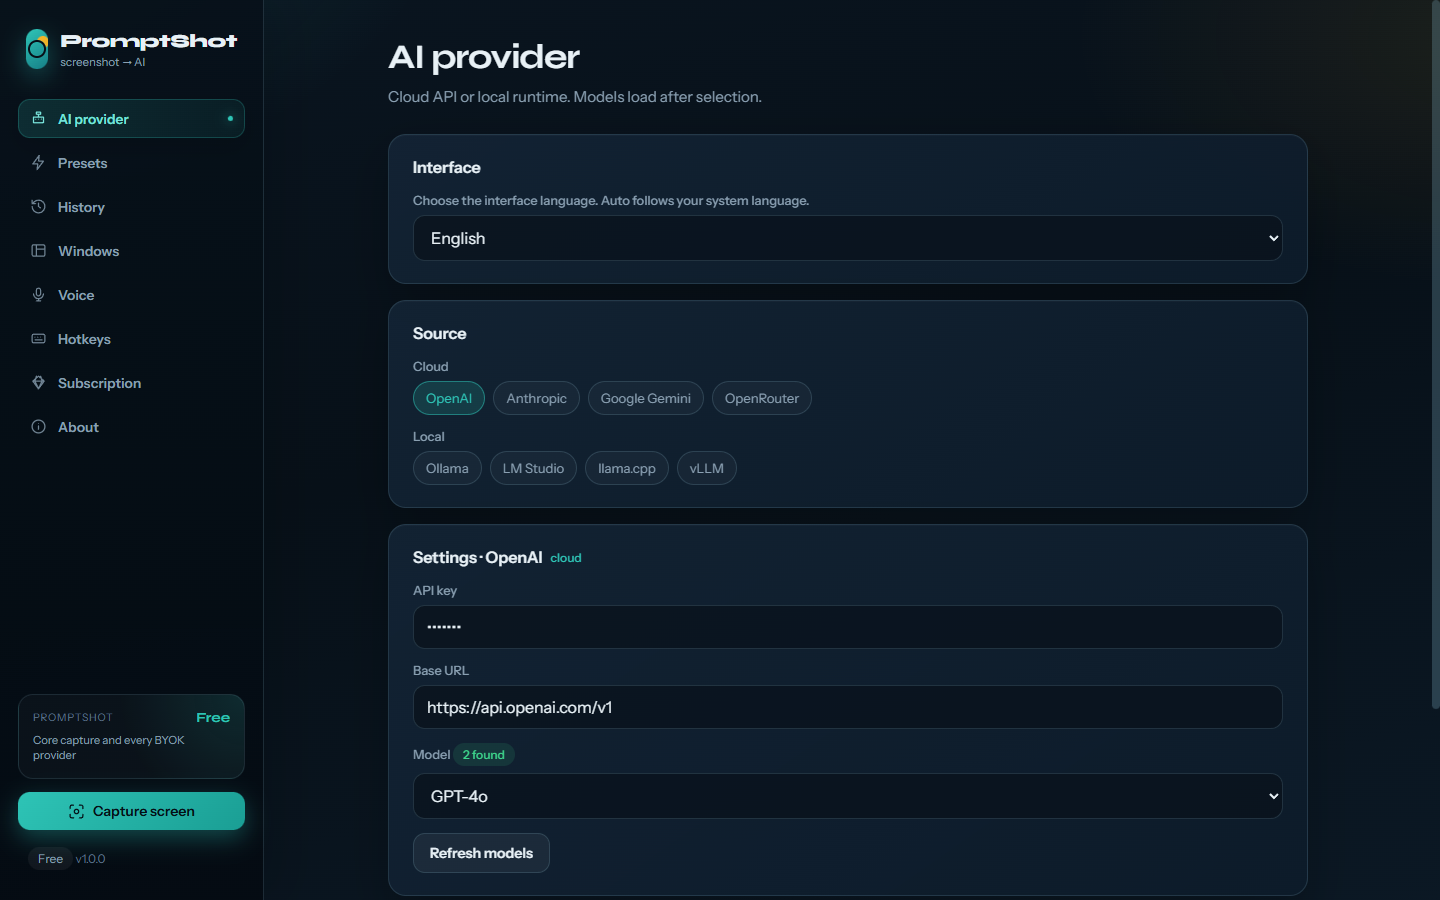Choose OpenRouter cloud provider
The height and width of the screenshot is (900, 1440).
pos(762,398)
